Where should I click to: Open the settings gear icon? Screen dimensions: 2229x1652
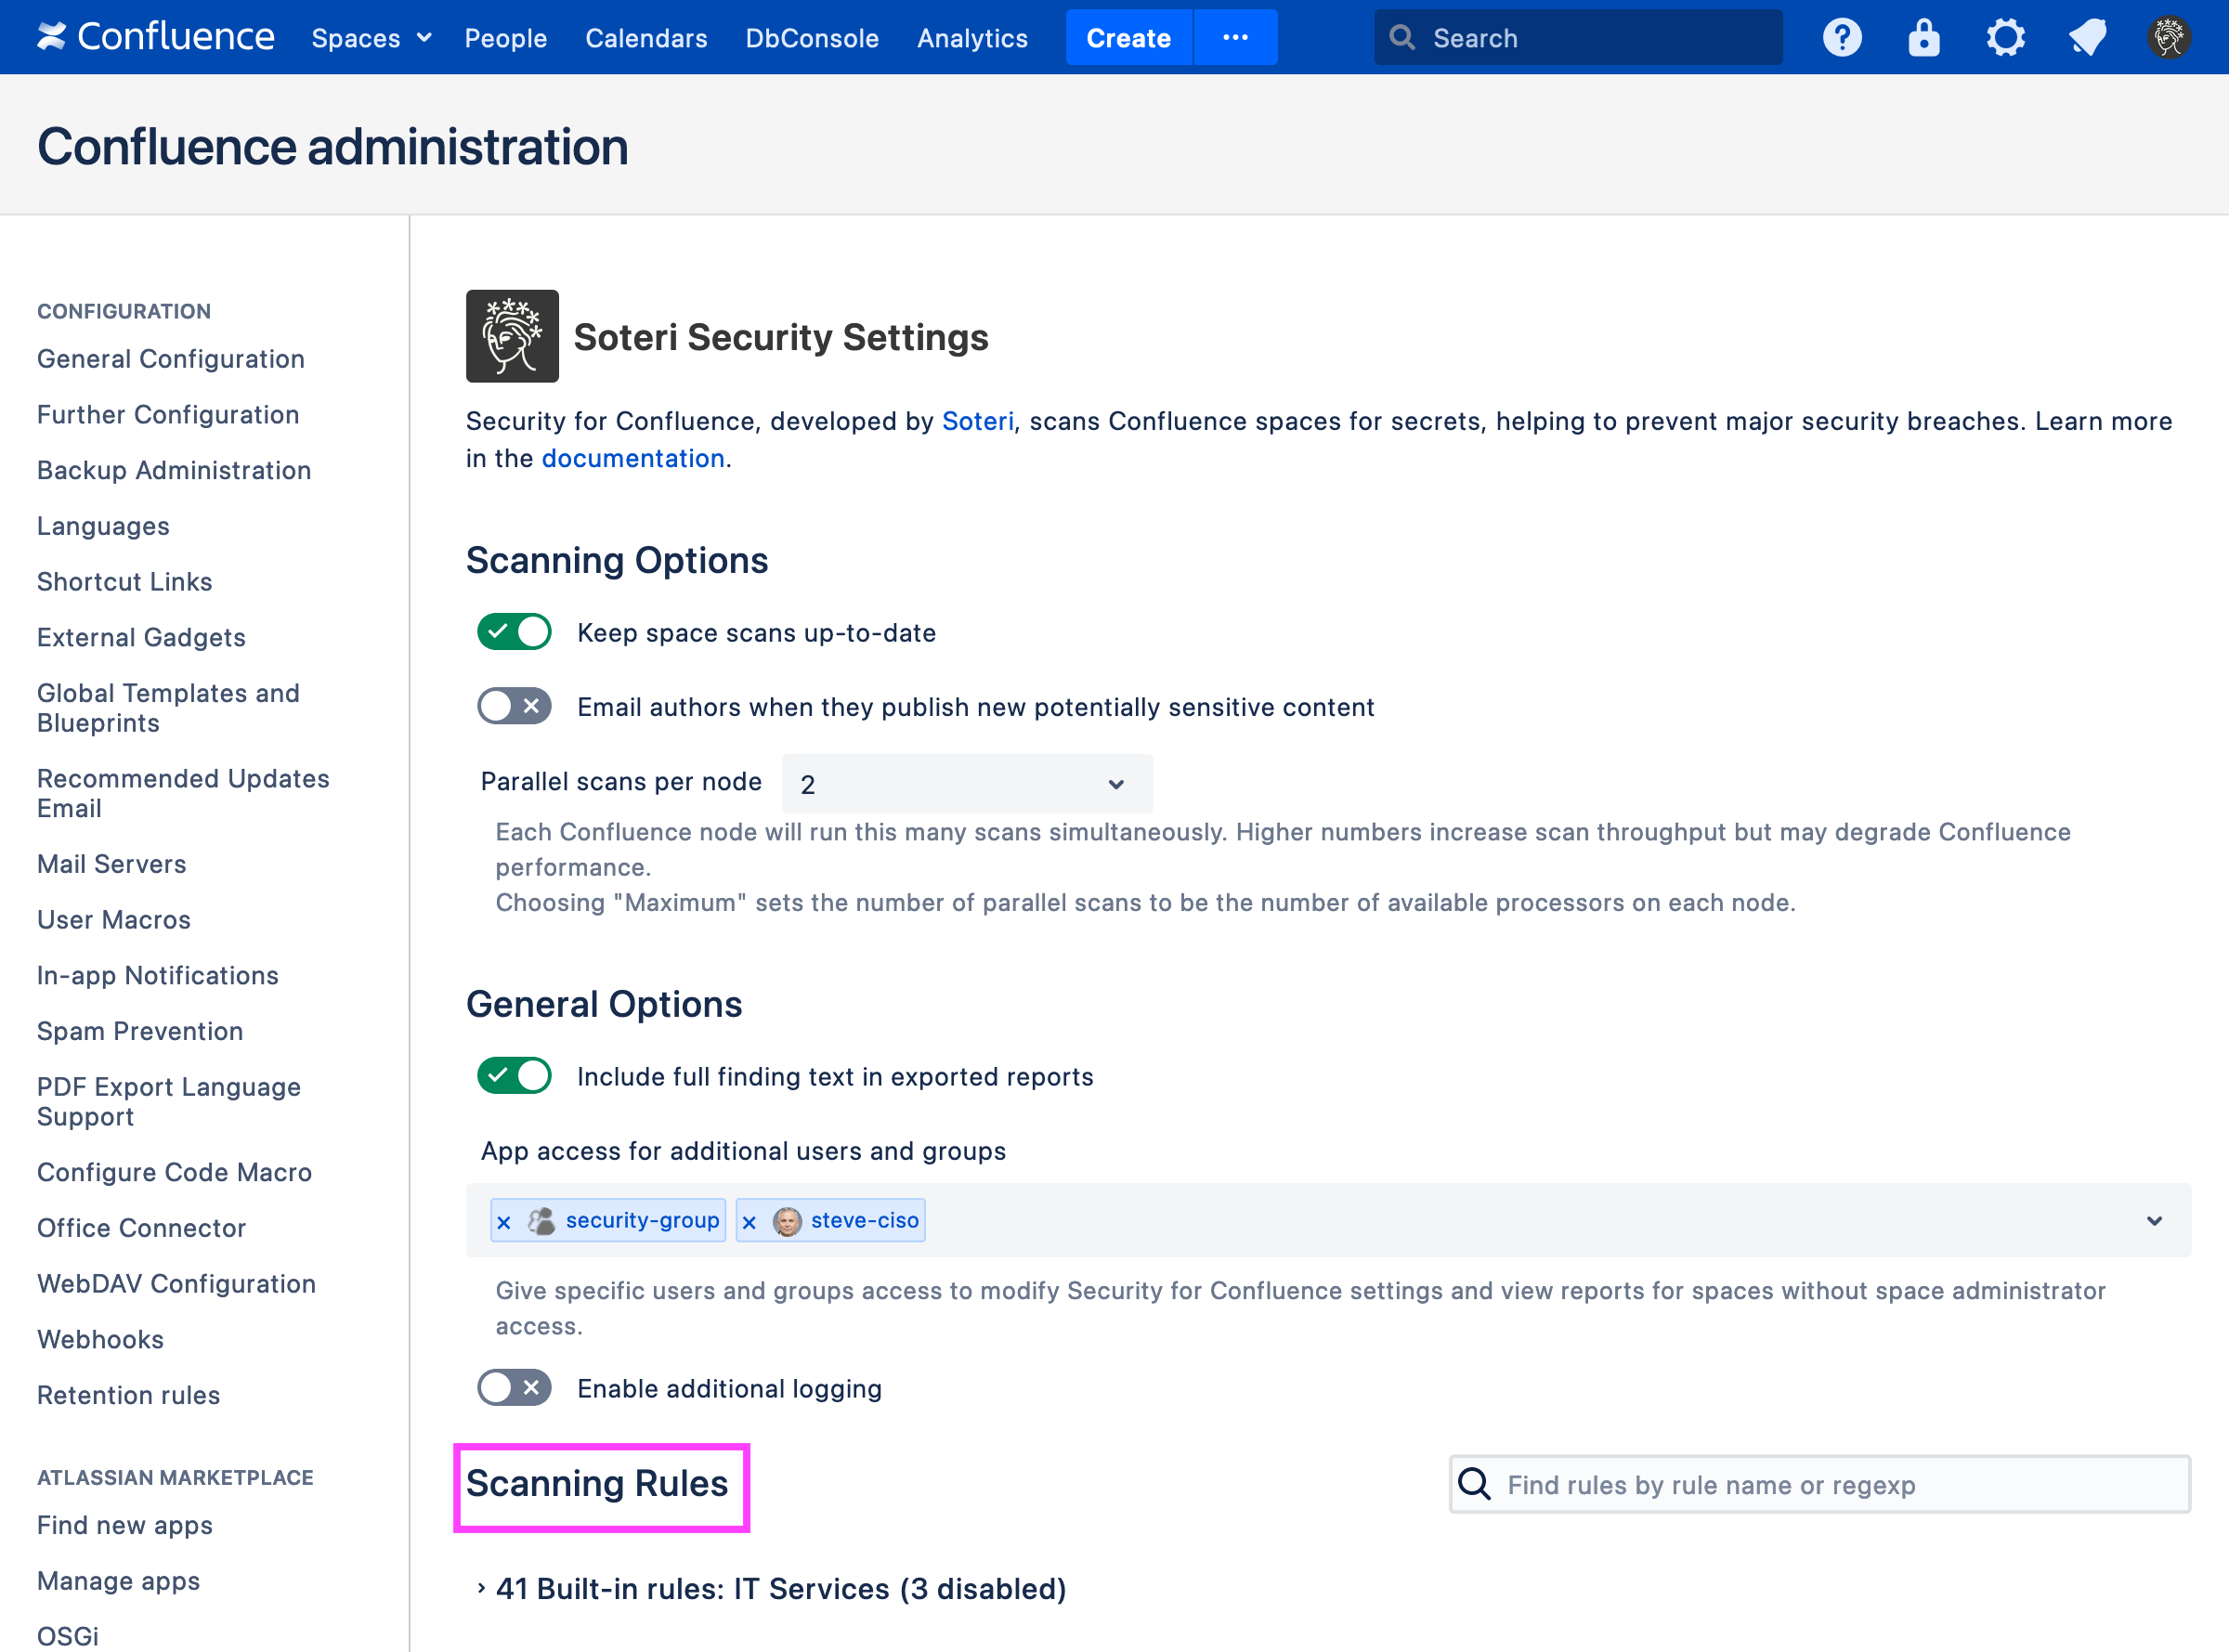coord(2005,38)
